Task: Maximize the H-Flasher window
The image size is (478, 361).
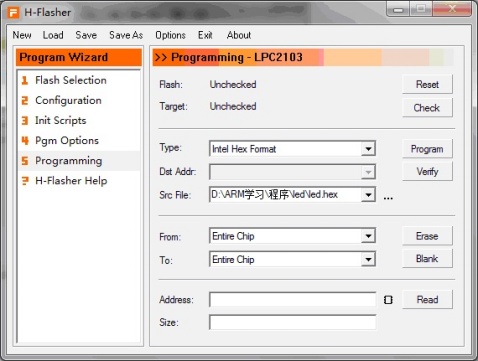Action: point(421,9)
